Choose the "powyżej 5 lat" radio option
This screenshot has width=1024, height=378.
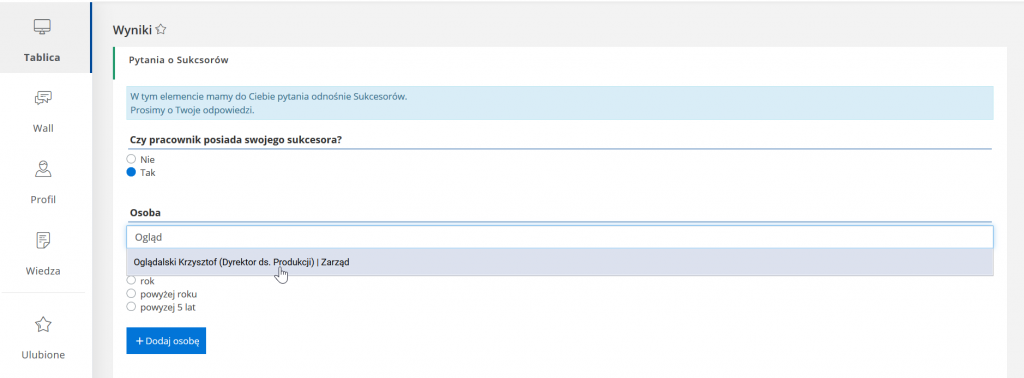coord(131,306)
